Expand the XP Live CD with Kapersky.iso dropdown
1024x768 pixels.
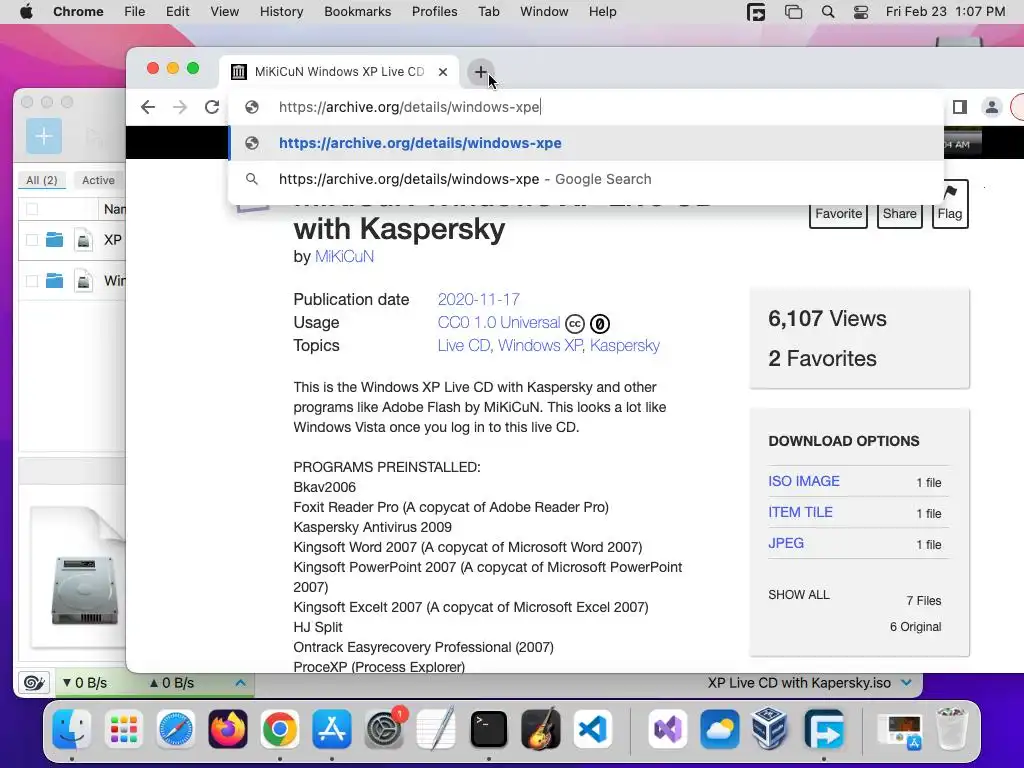tap(906, 683)
